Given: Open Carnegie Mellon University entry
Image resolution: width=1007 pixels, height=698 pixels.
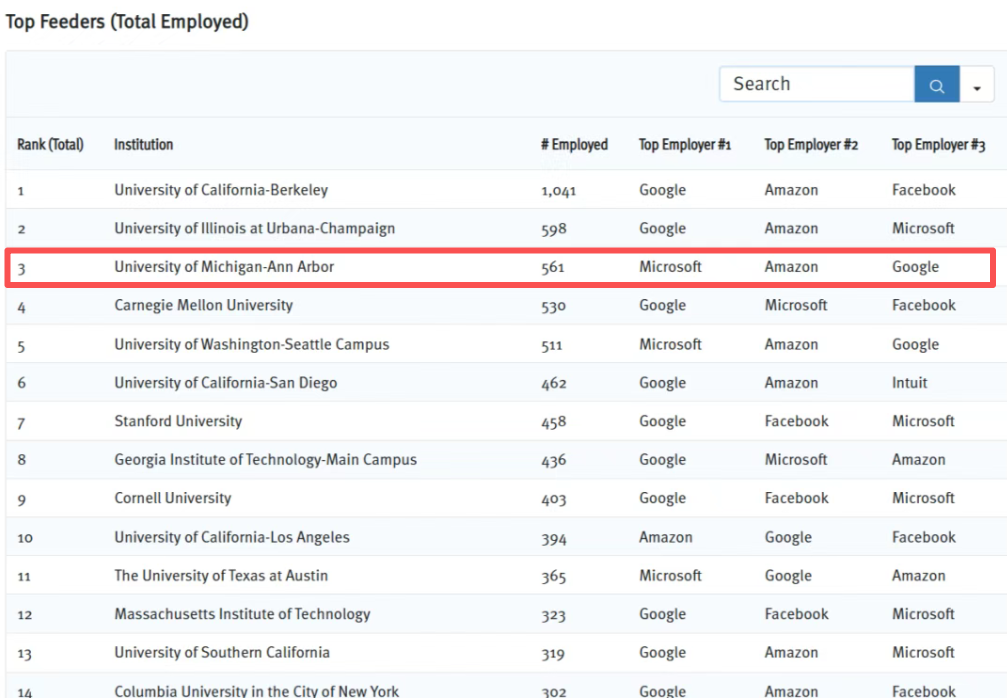Looking at the screenshot, I should [203, 306].
